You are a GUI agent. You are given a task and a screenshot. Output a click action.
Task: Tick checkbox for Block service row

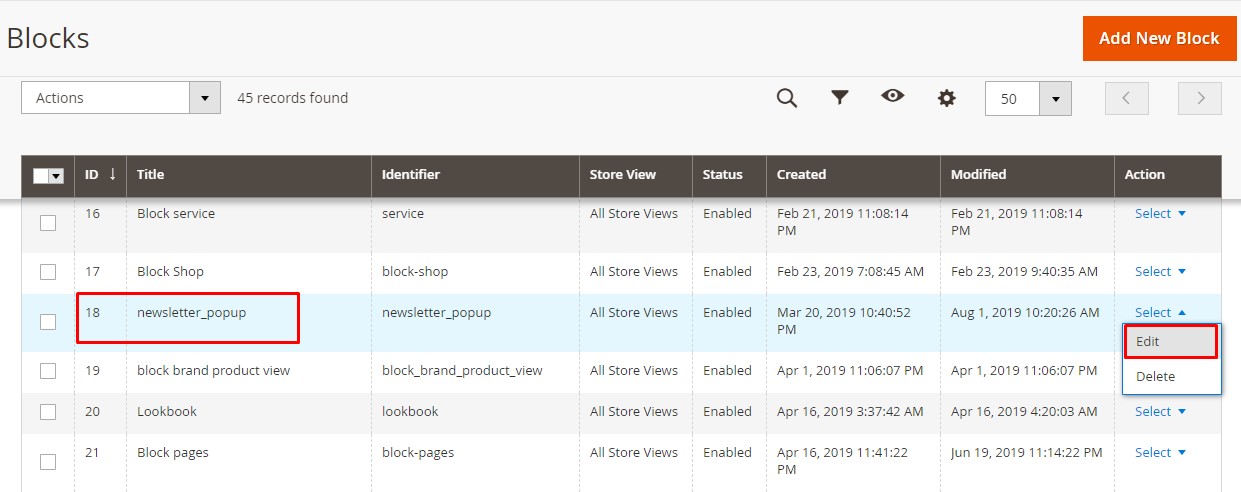coord(48,223)
